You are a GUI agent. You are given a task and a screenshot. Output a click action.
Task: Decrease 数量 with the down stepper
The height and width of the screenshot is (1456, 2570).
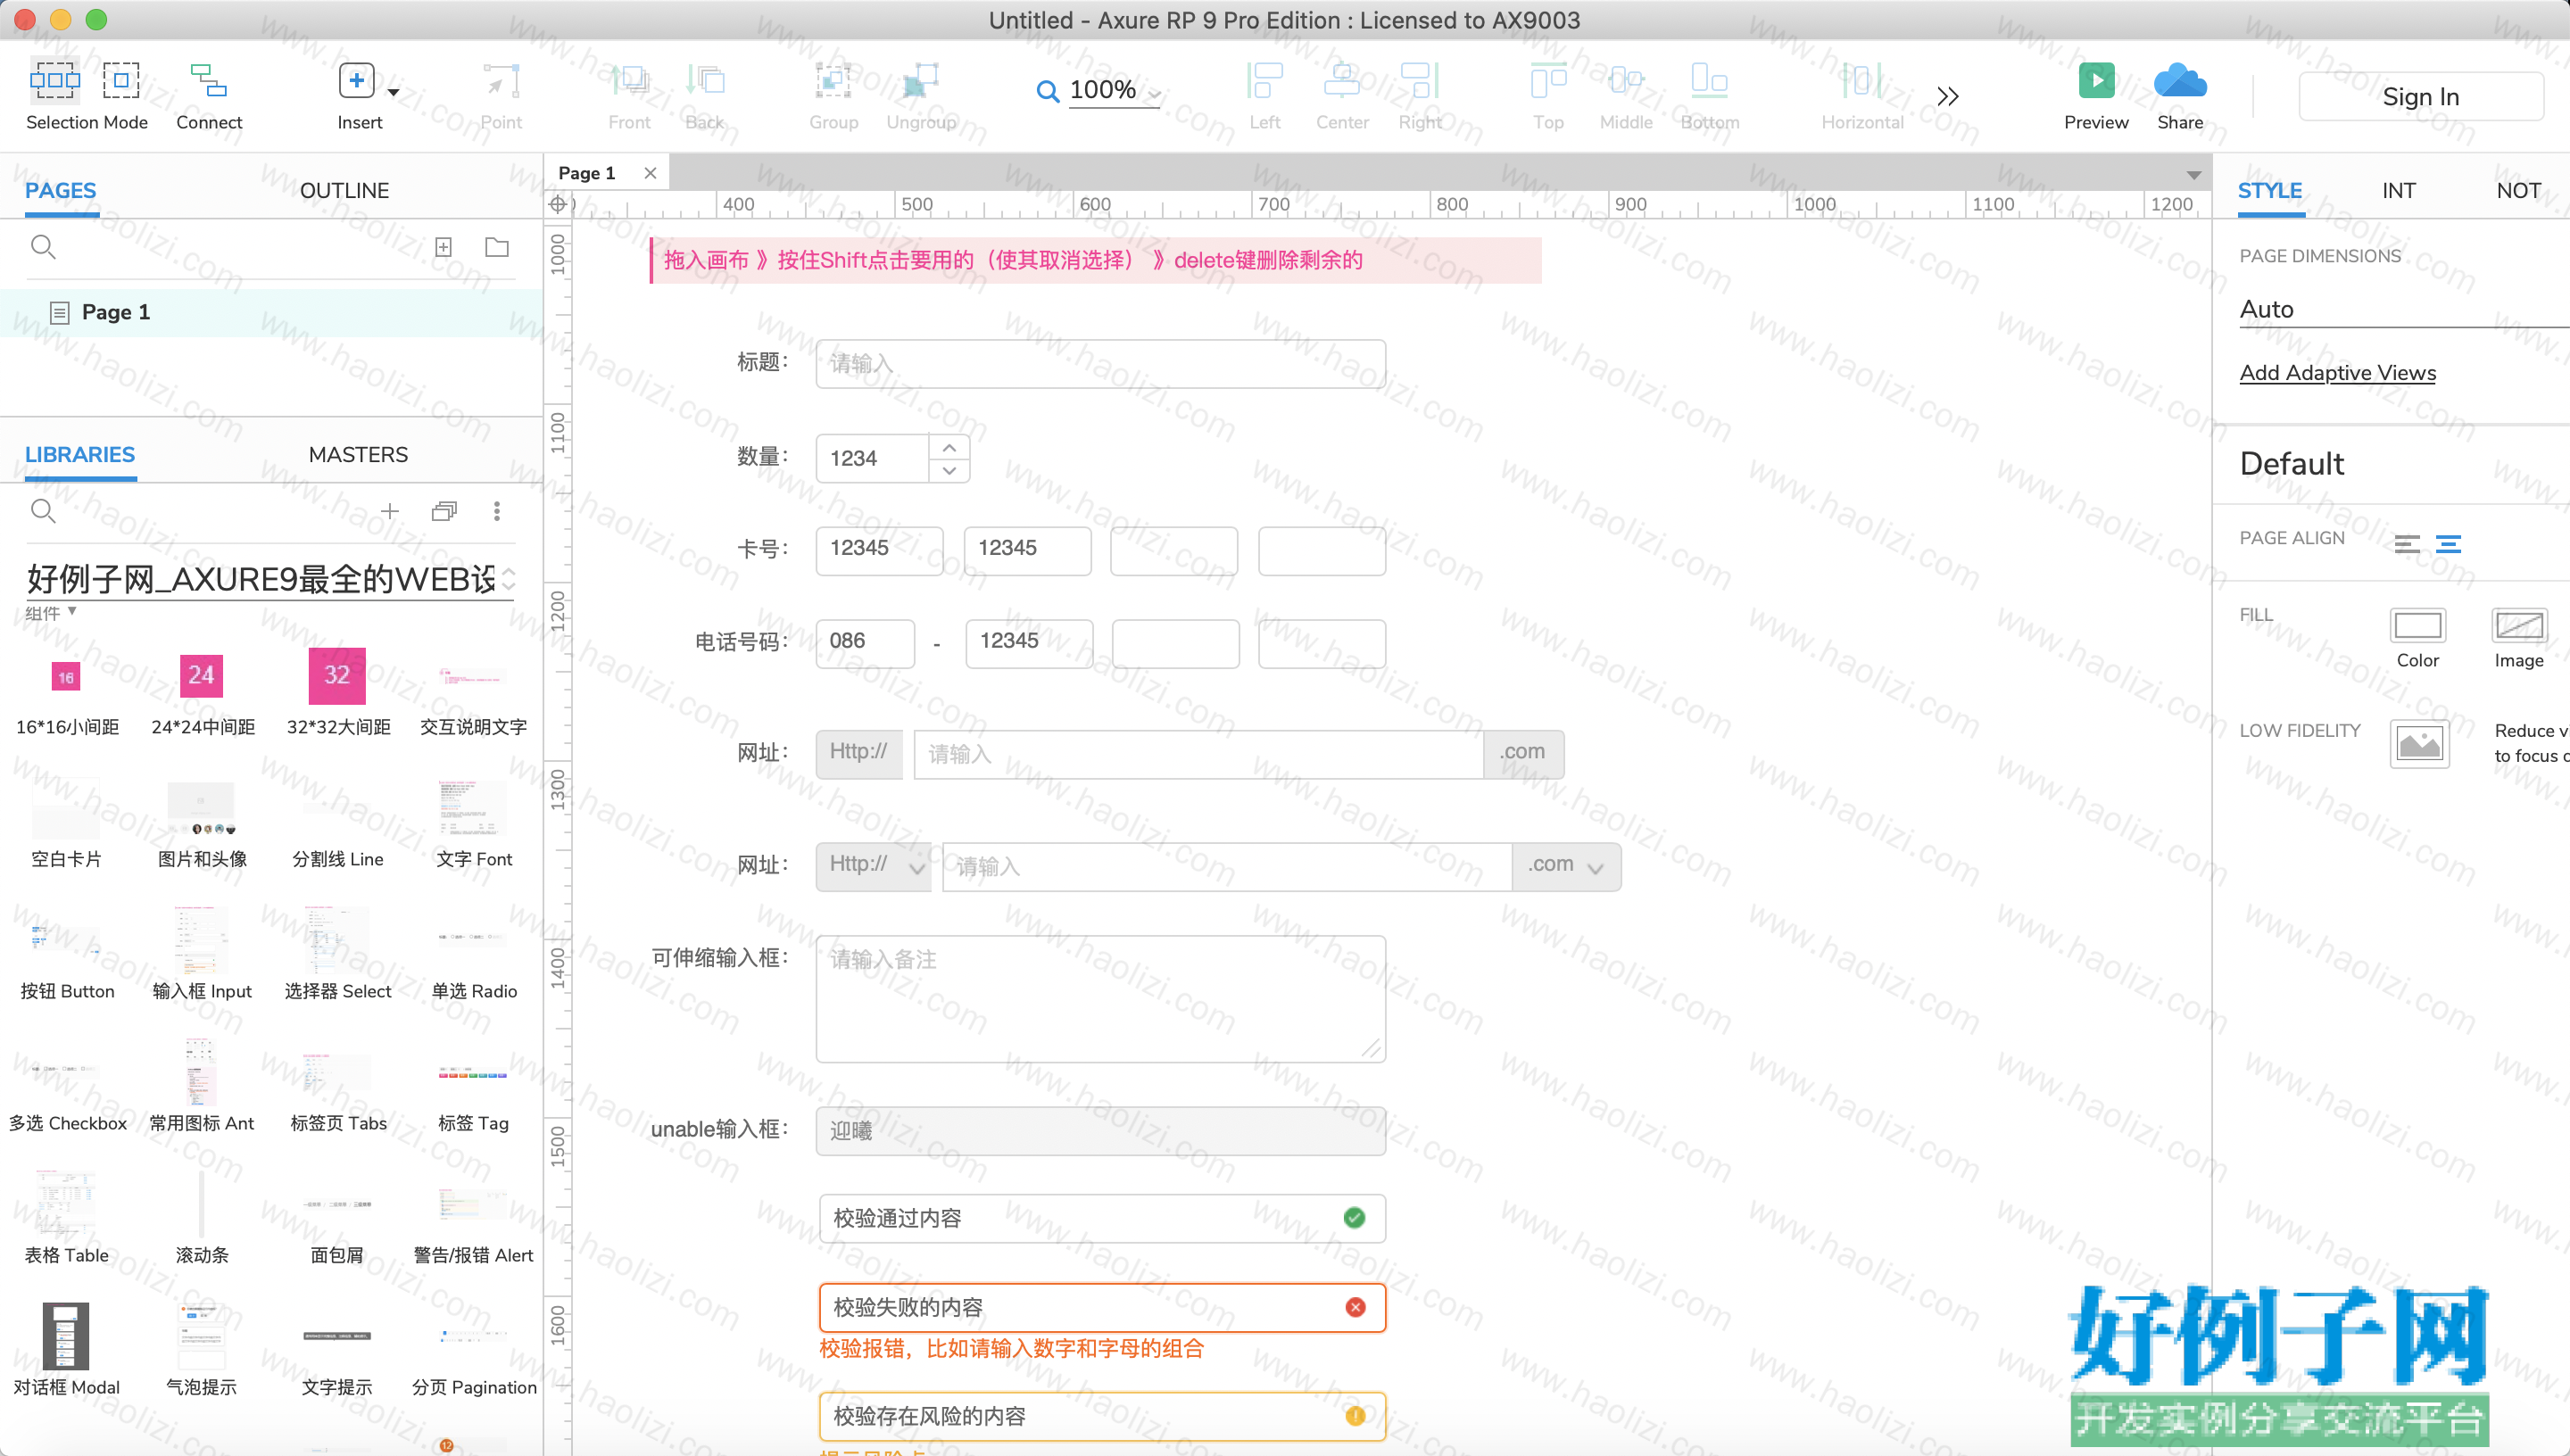pos(949,470)
